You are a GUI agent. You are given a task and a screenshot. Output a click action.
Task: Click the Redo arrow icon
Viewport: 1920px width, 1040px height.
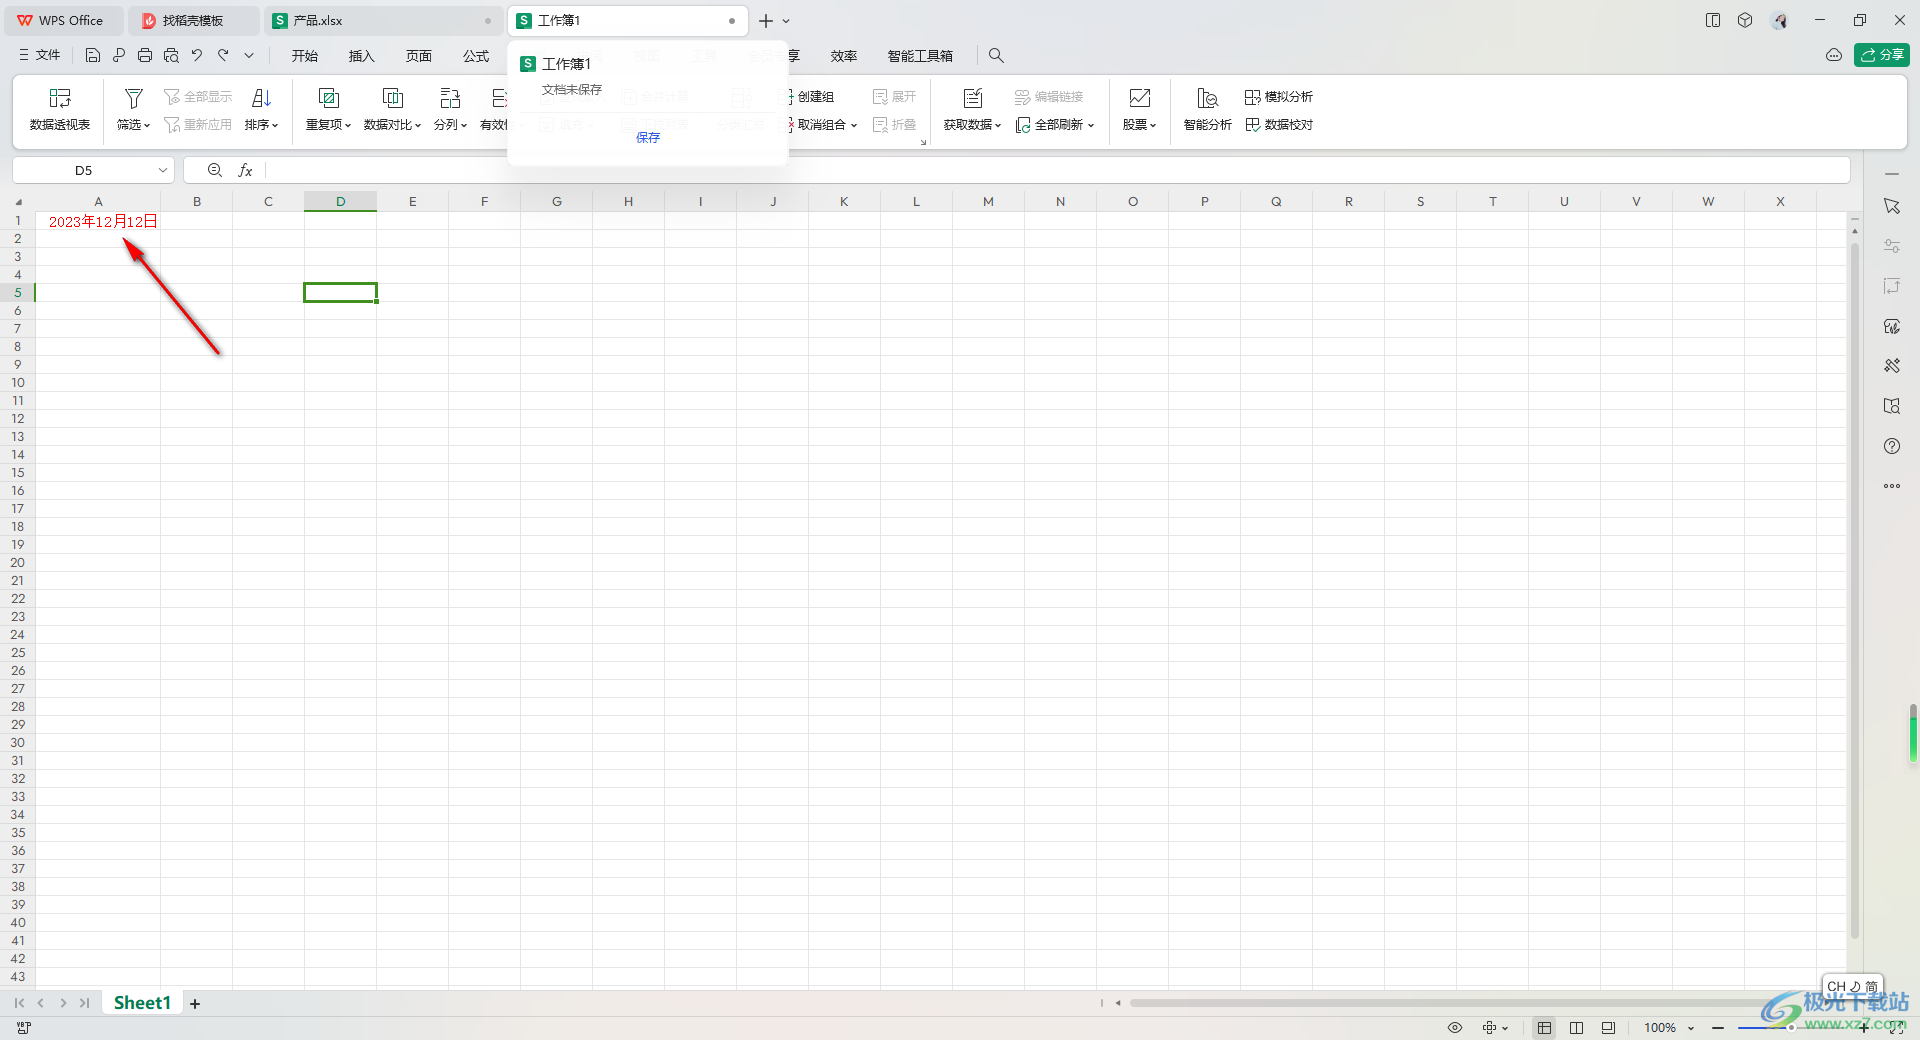pos(223,56)
